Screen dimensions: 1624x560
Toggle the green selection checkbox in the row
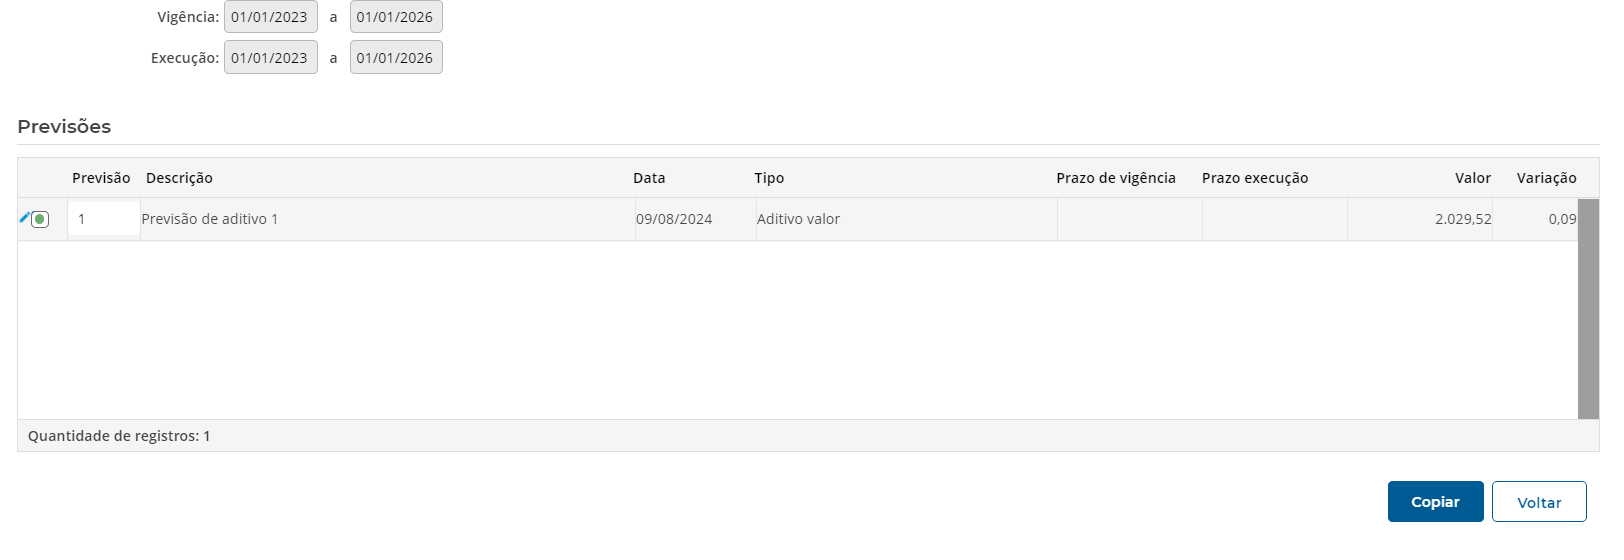40,219
